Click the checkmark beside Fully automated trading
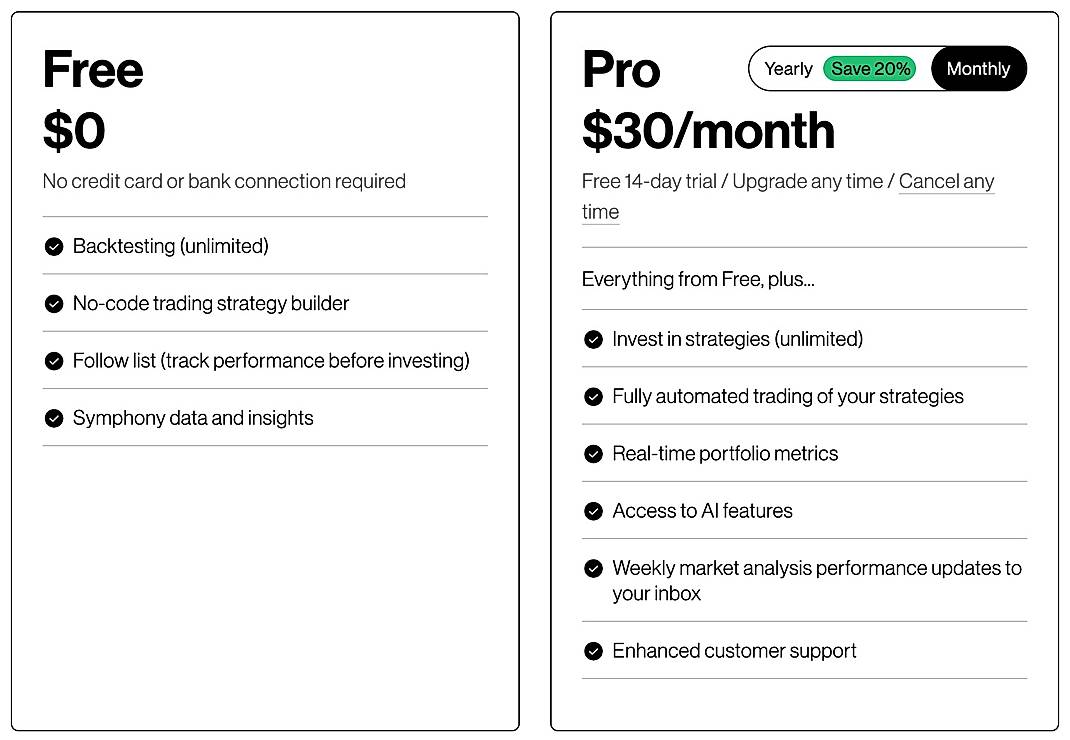This screenshot has height=740, width=1070. pyautogui.click(x=592, y=396)
